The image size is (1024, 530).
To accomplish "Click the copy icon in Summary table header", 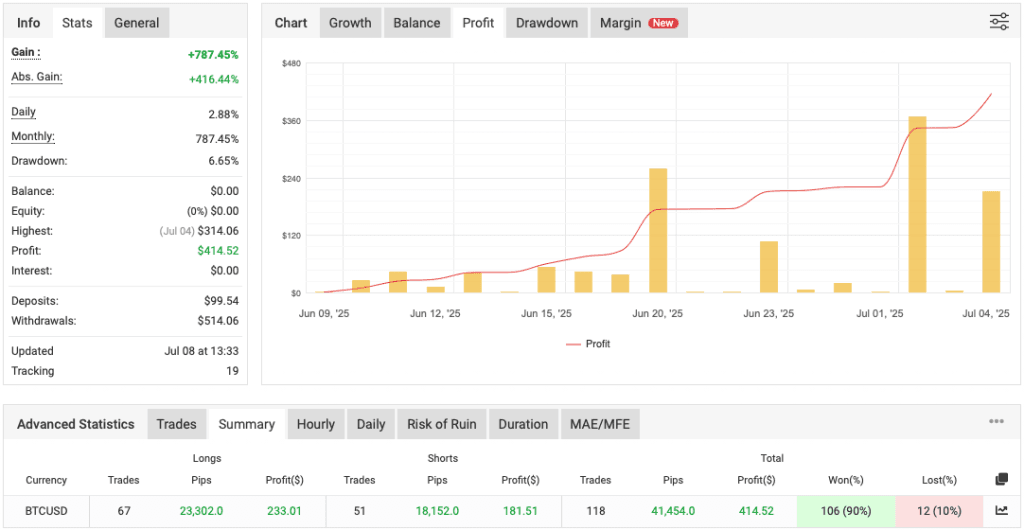I will (1002, 480).
